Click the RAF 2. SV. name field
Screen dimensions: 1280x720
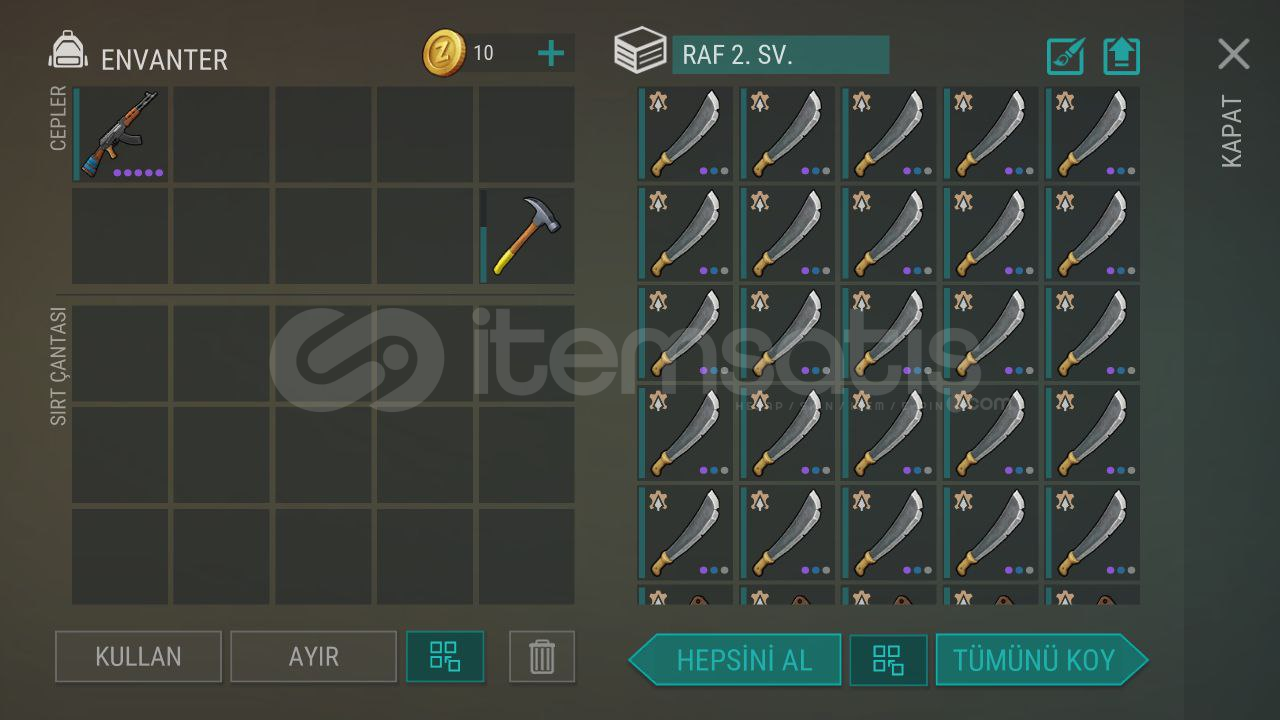point(780,55)
